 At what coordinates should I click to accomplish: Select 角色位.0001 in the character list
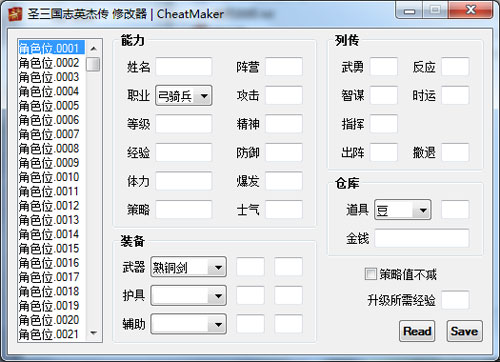click(52, 48)
